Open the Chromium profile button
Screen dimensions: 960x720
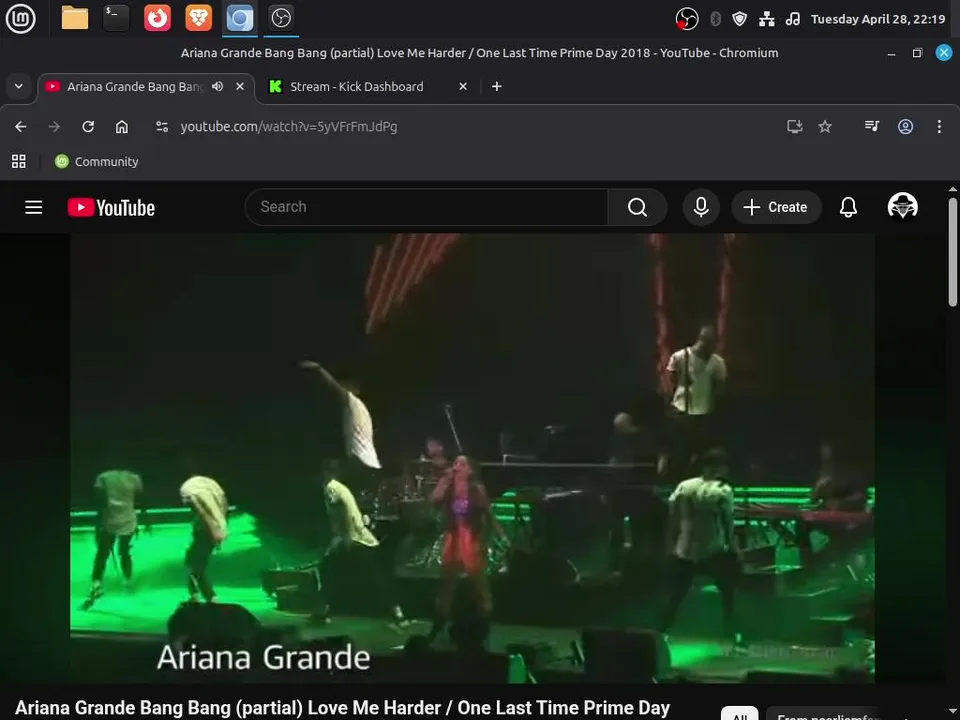coord(906,127)
